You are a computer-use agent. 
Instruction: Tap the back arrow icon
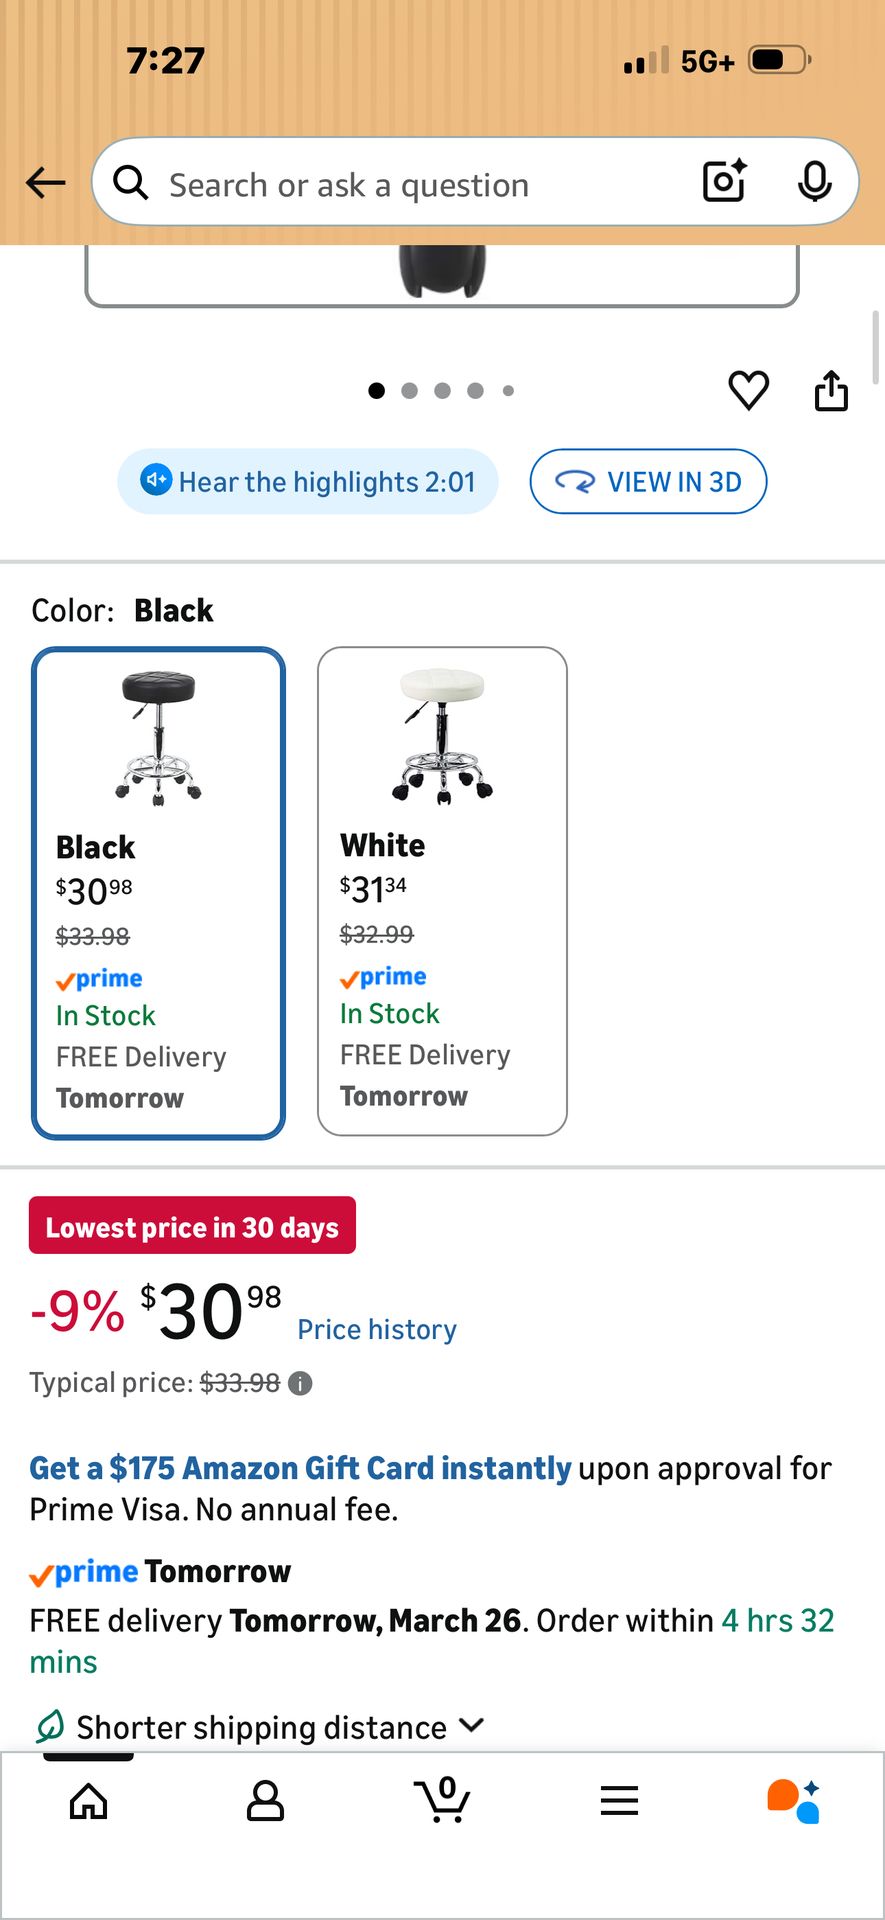tap(46, 183)
